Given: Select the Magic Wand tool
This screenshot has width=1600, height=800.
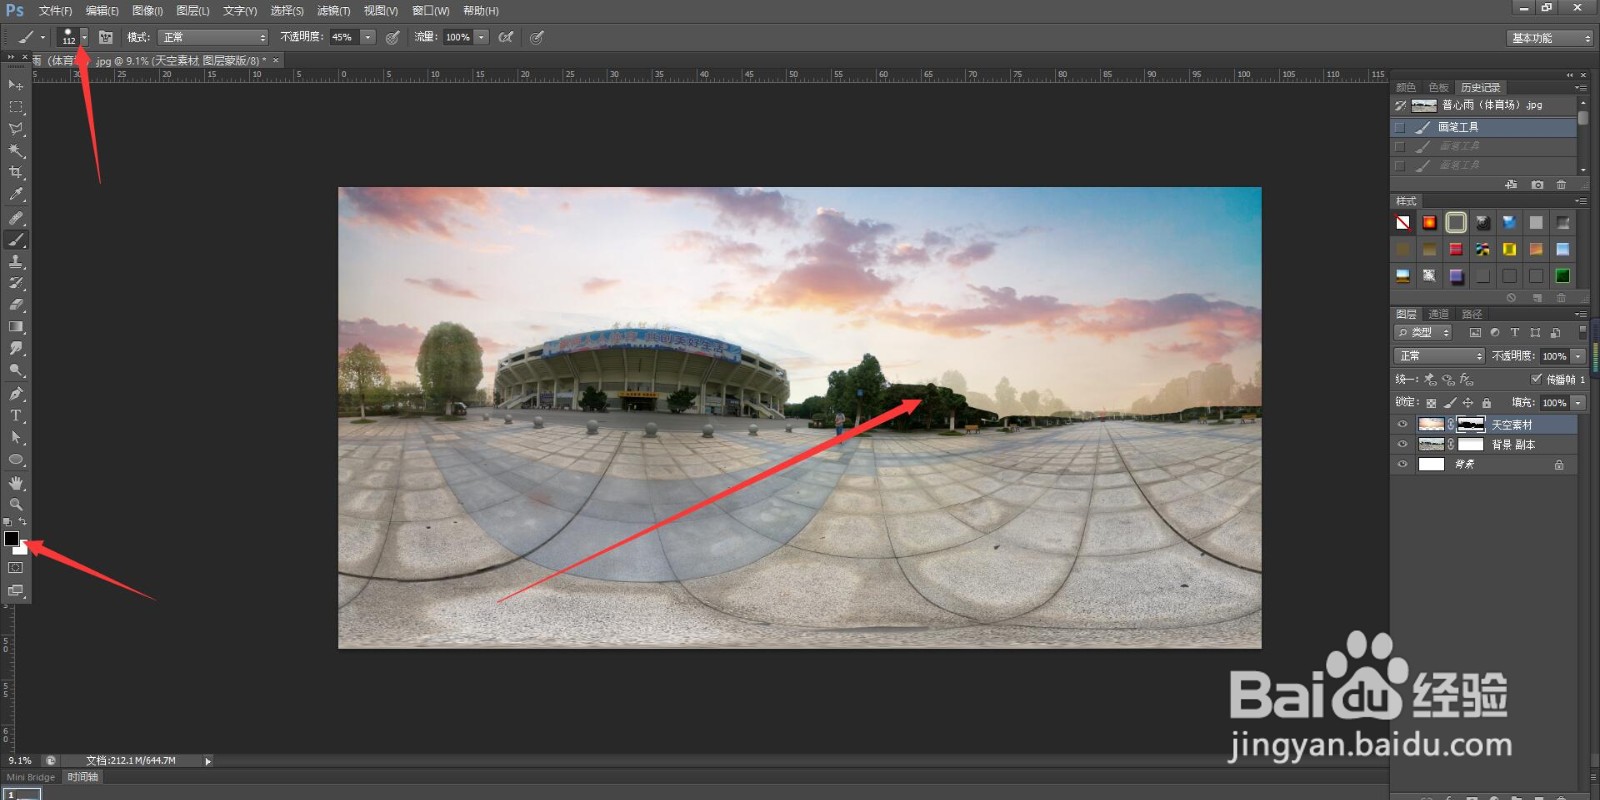Looking at the screenshot, I should 15,151.
